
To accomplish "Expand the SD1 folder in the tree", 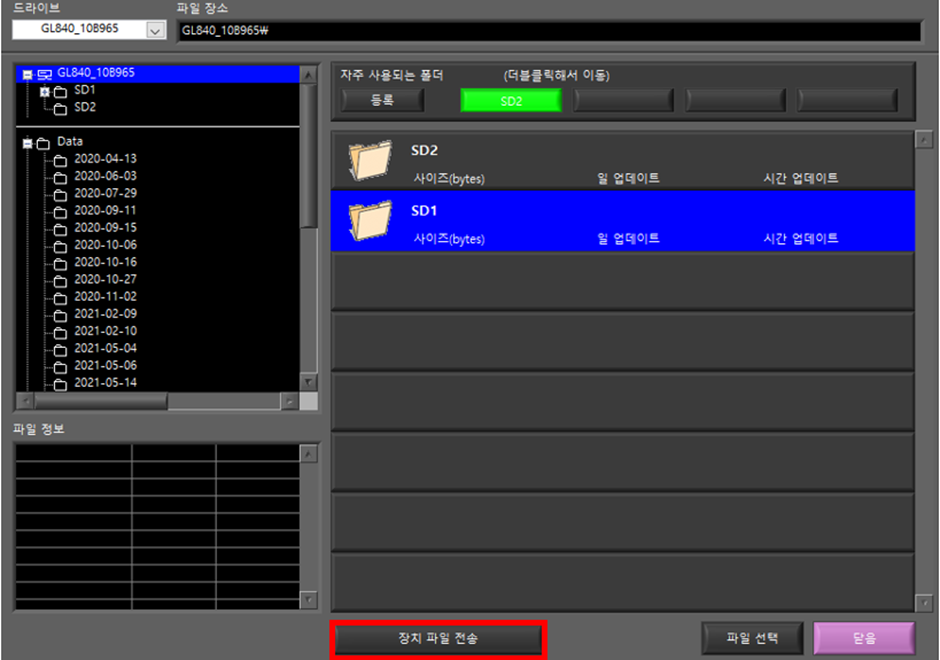I will coord(44,92).
